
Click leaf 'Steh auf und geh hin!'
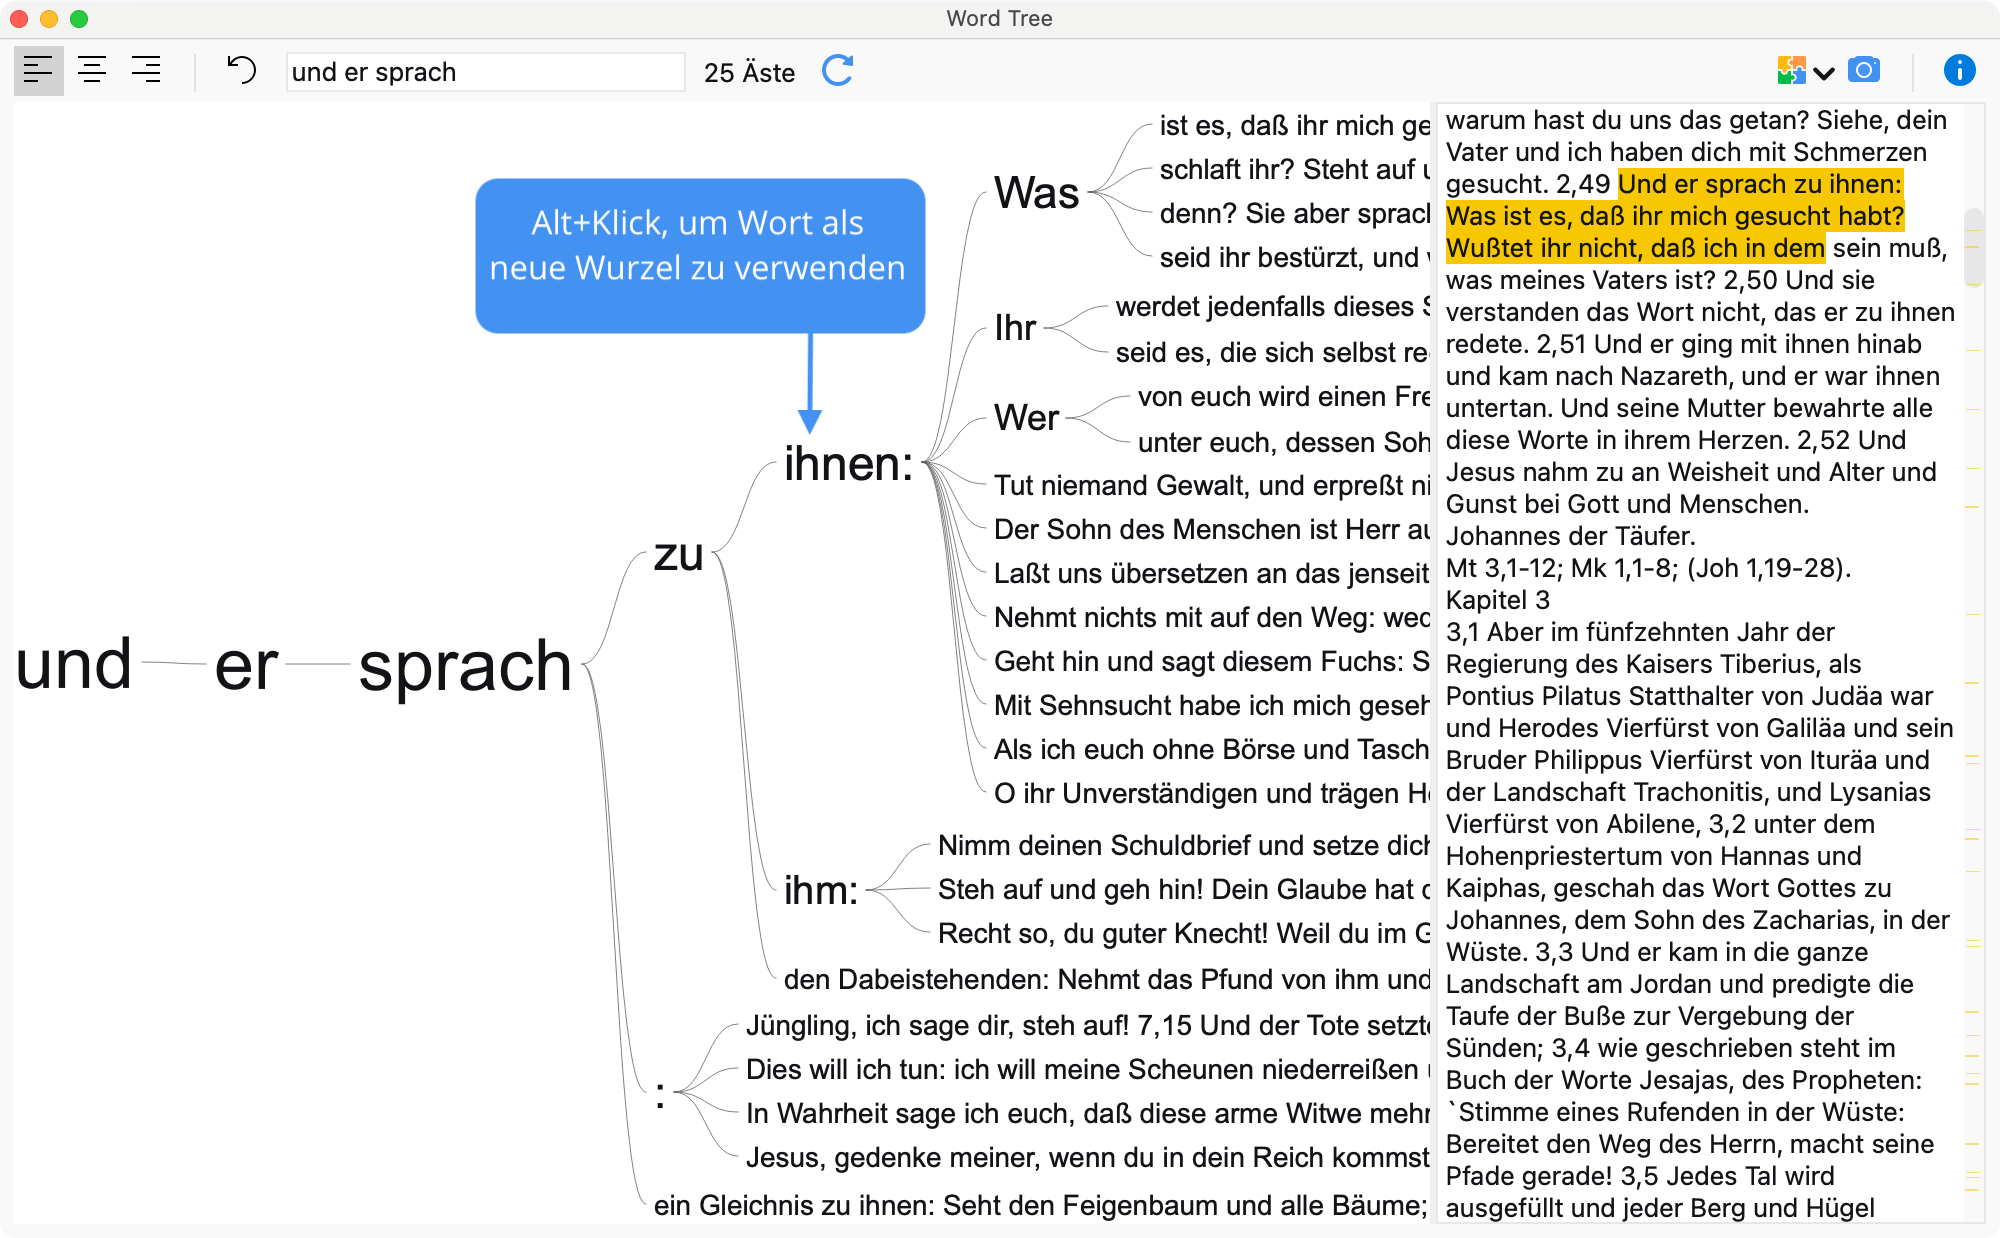(x=1184, y=890)
